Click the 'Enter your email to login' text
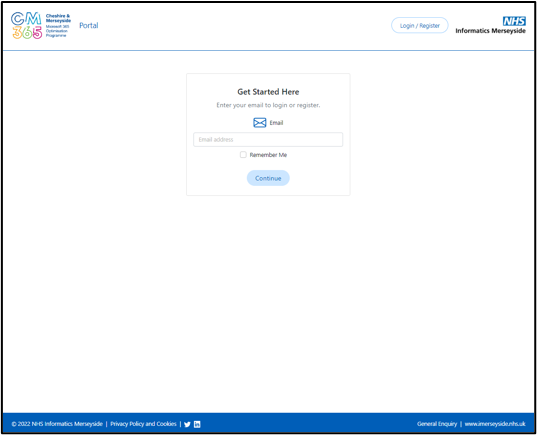 268,105
